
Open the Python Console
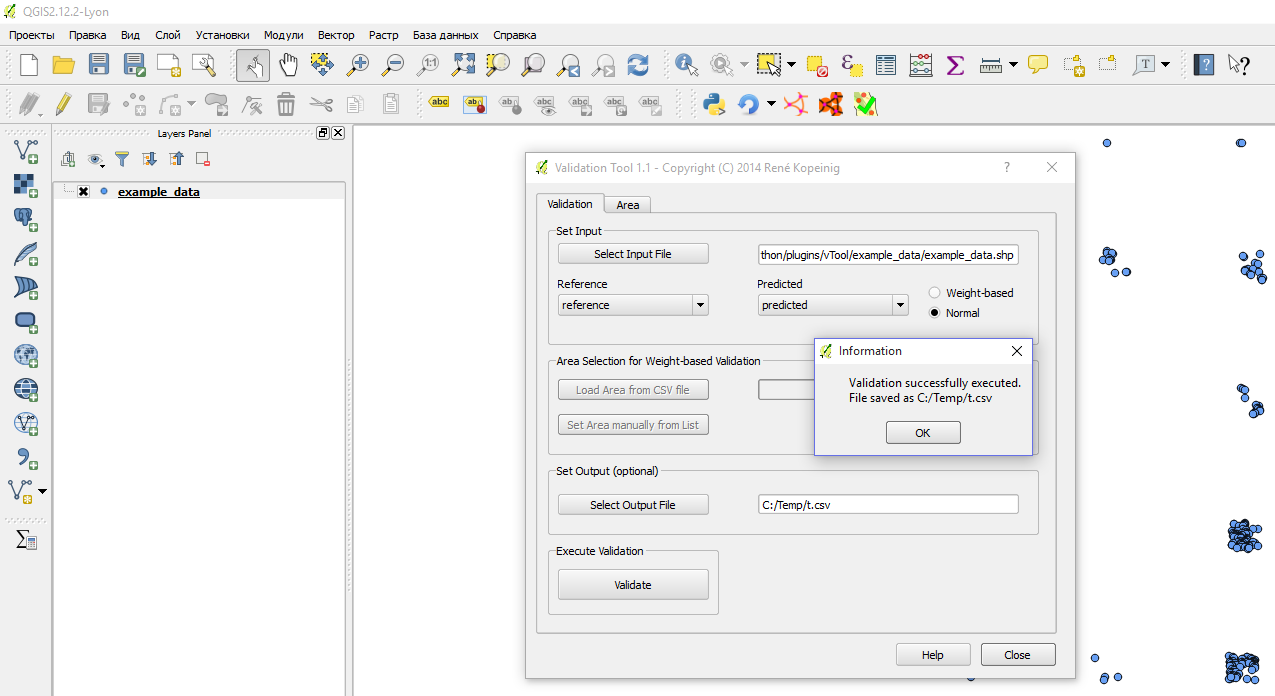coord(716,103)
